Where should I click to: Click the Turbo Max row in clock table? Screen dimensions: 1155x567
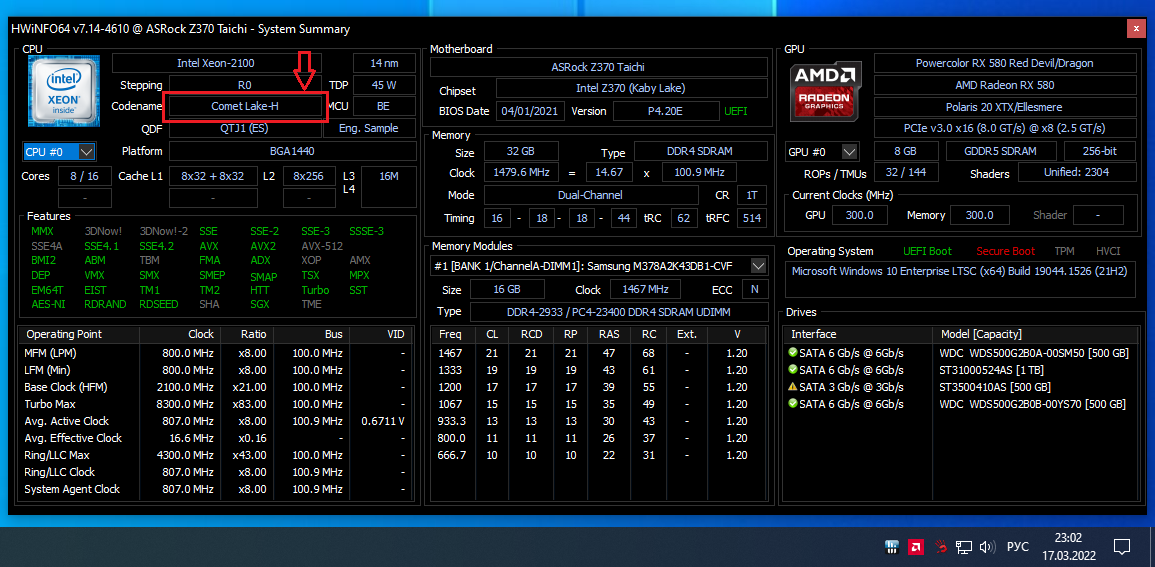tap(214, 404)
